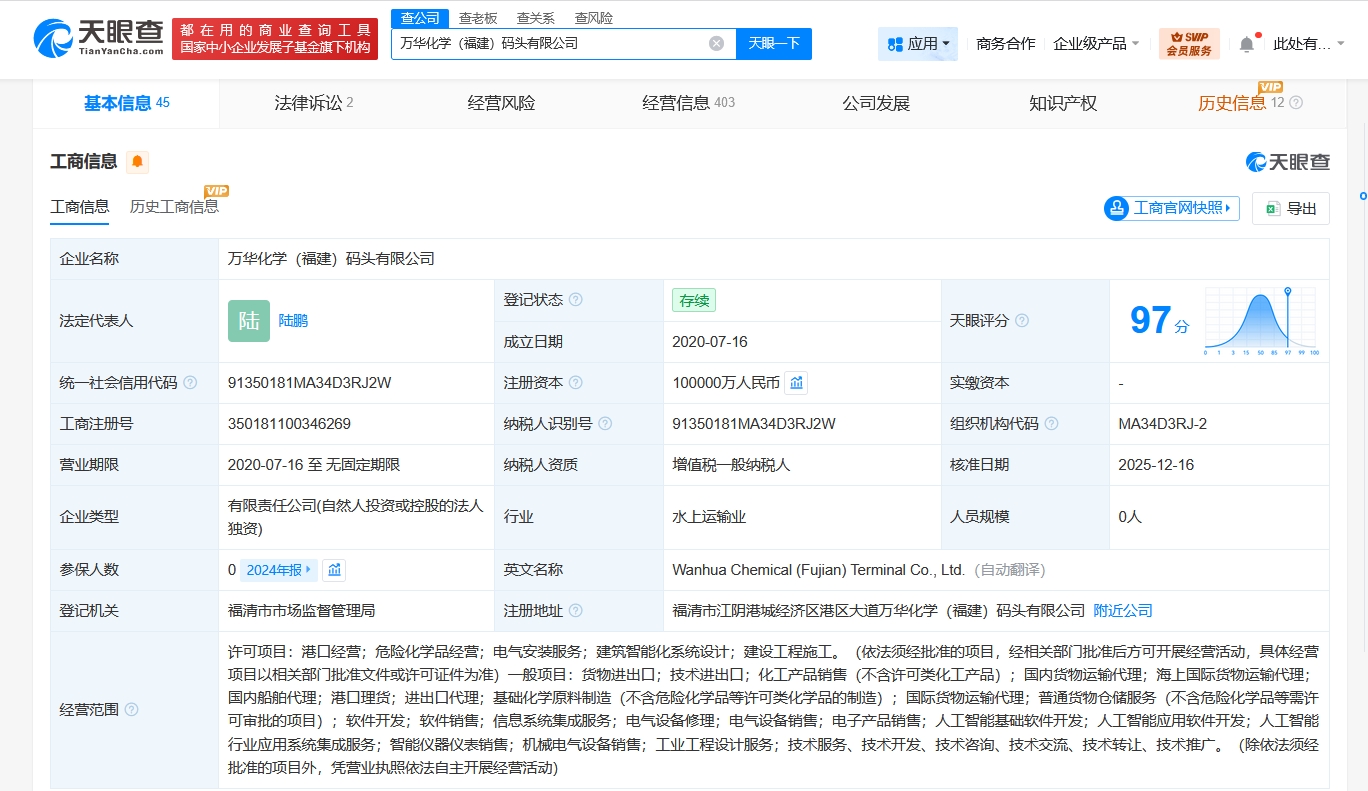Click help icon beside 统一社会信用代码

coord(190,383)
